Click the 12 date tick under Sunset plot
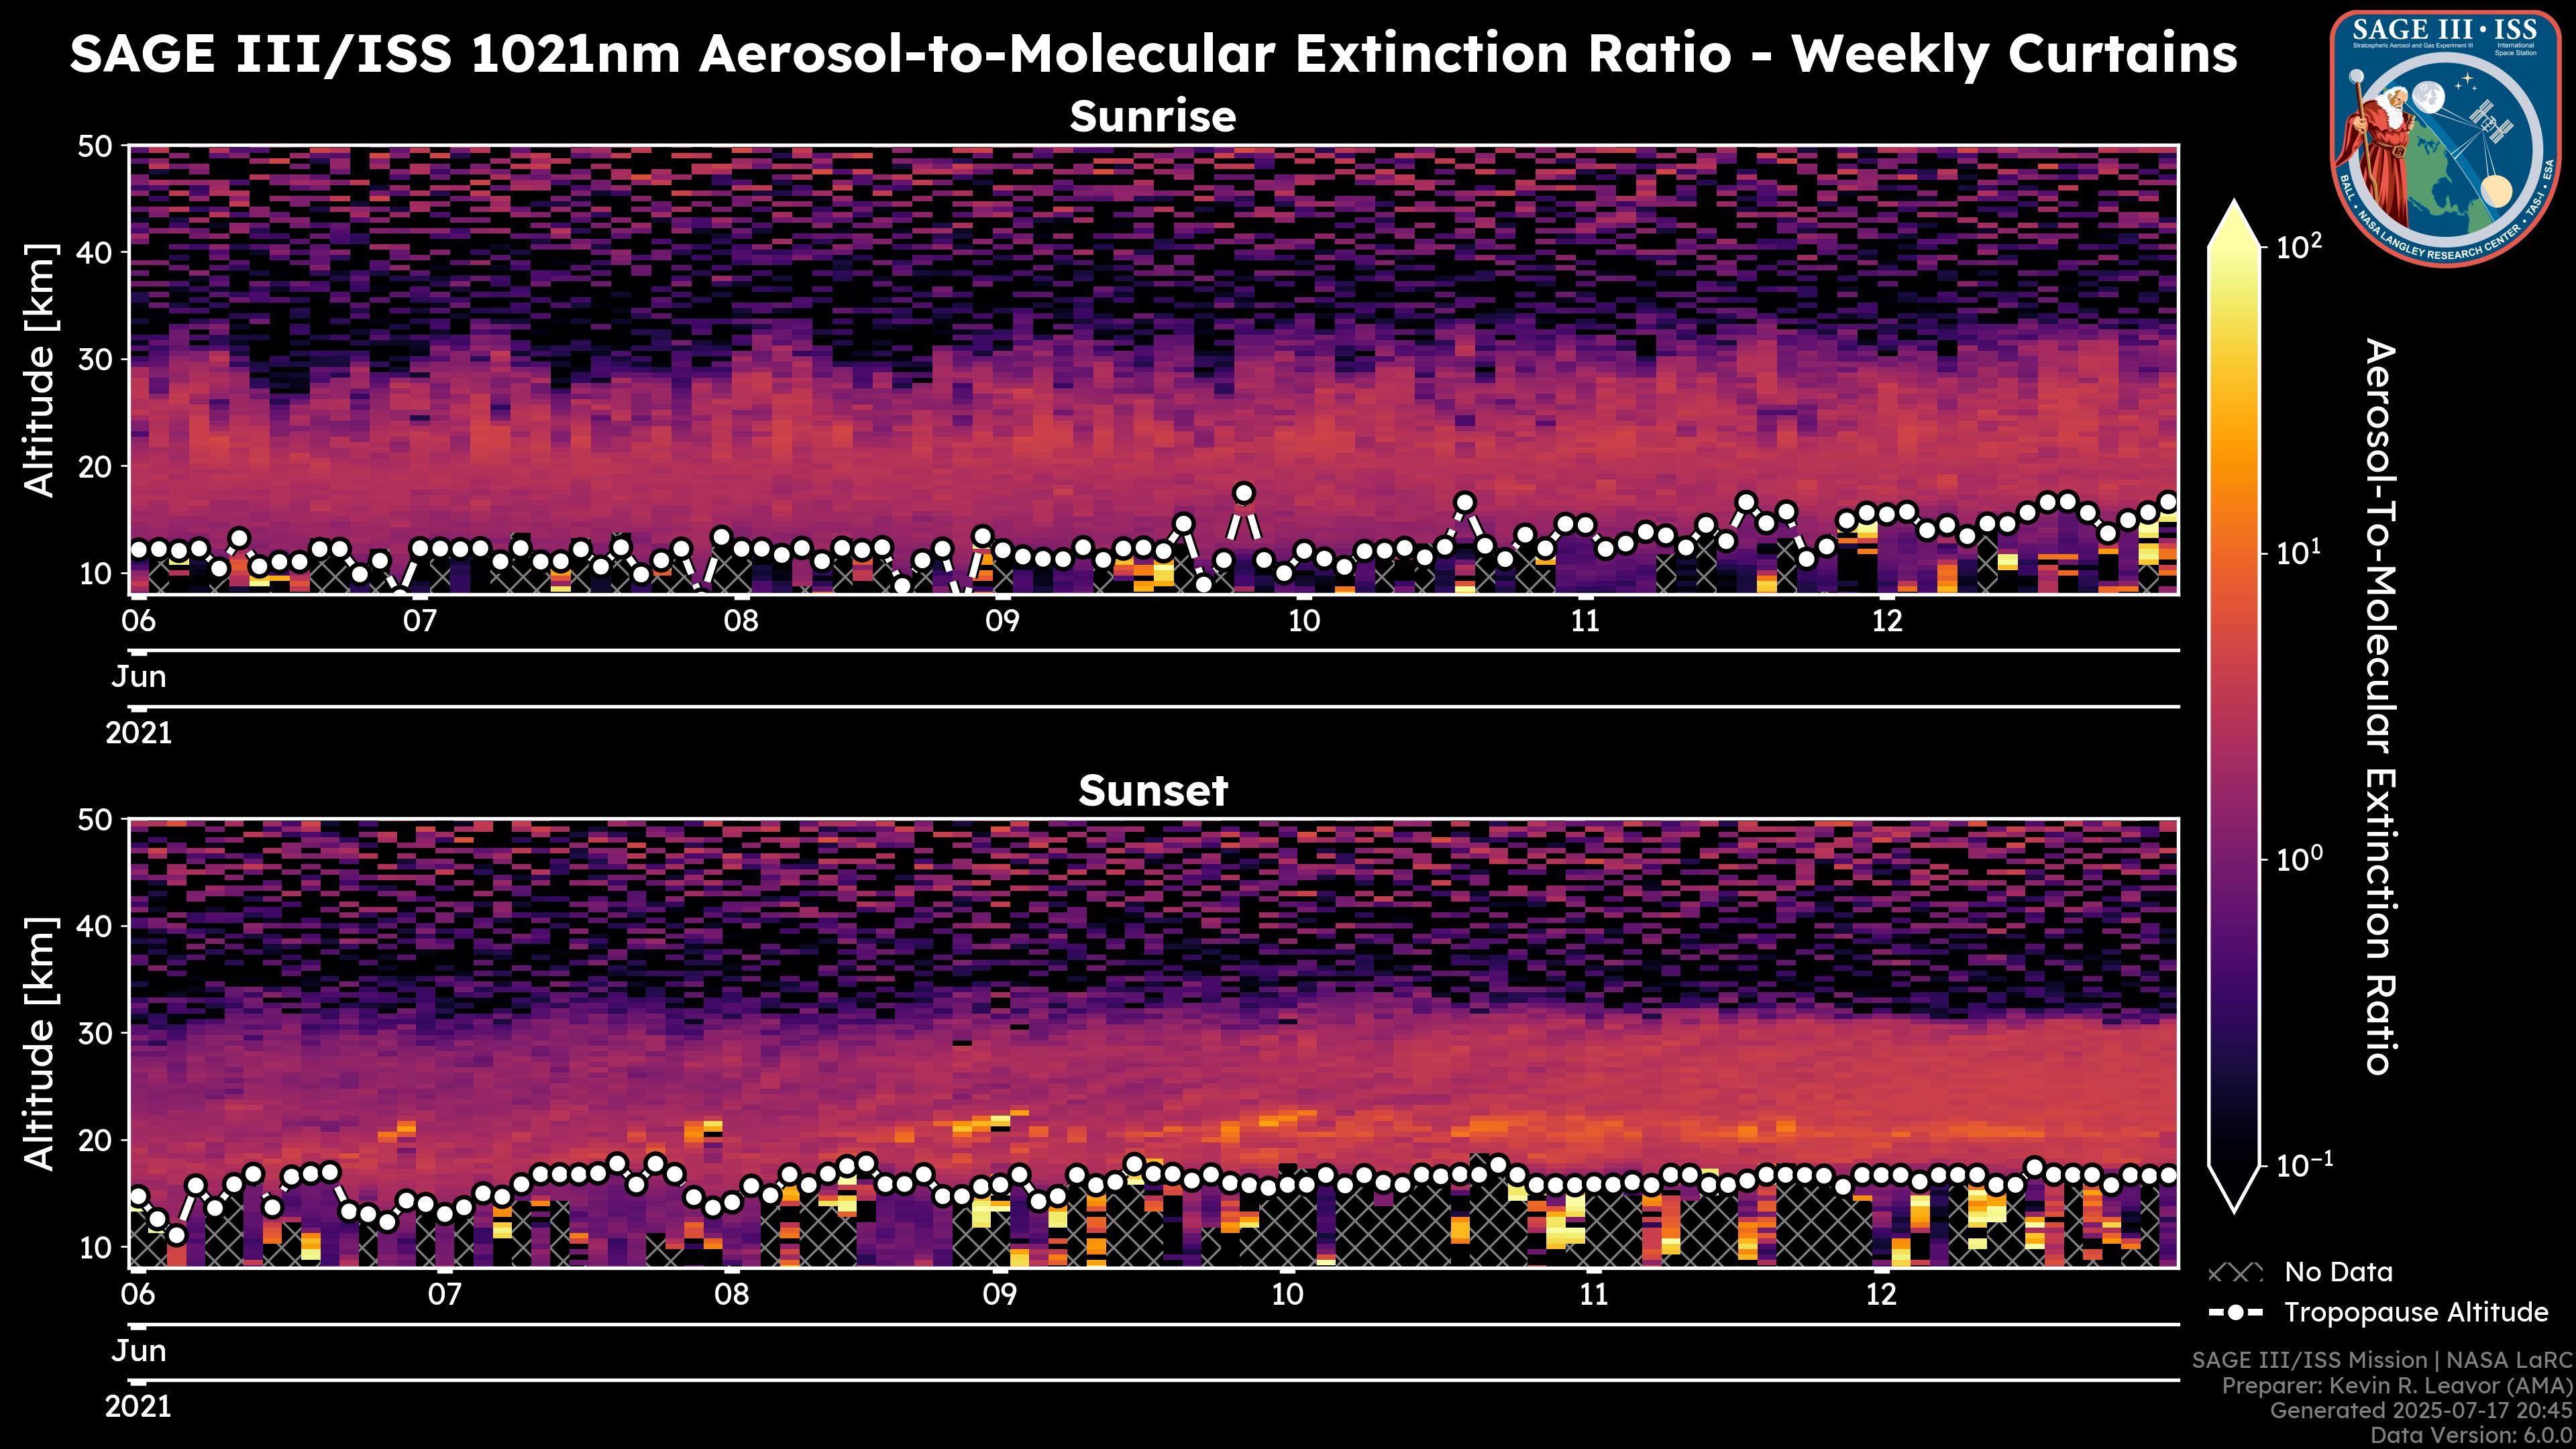The image size is (2576, 1449). tap(1881, 1295)
